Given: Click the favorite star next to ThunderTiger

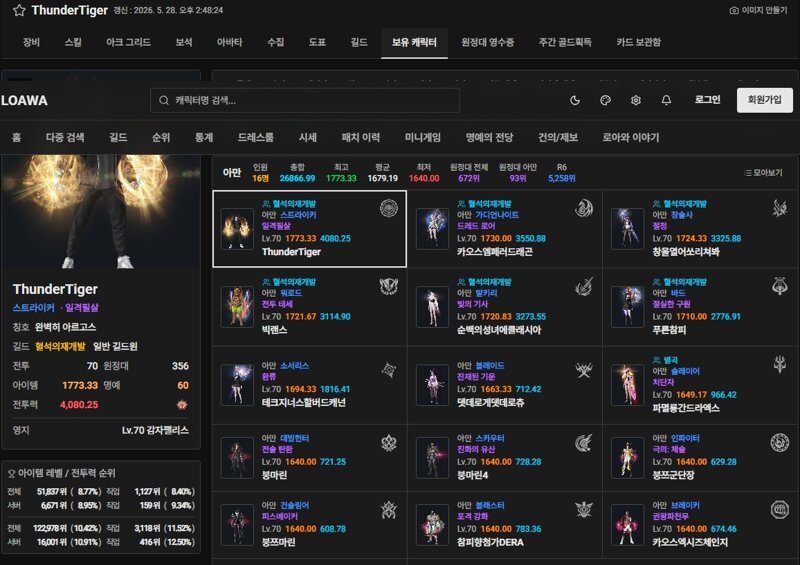Looking at the screenshot, I should coord(19,10).
